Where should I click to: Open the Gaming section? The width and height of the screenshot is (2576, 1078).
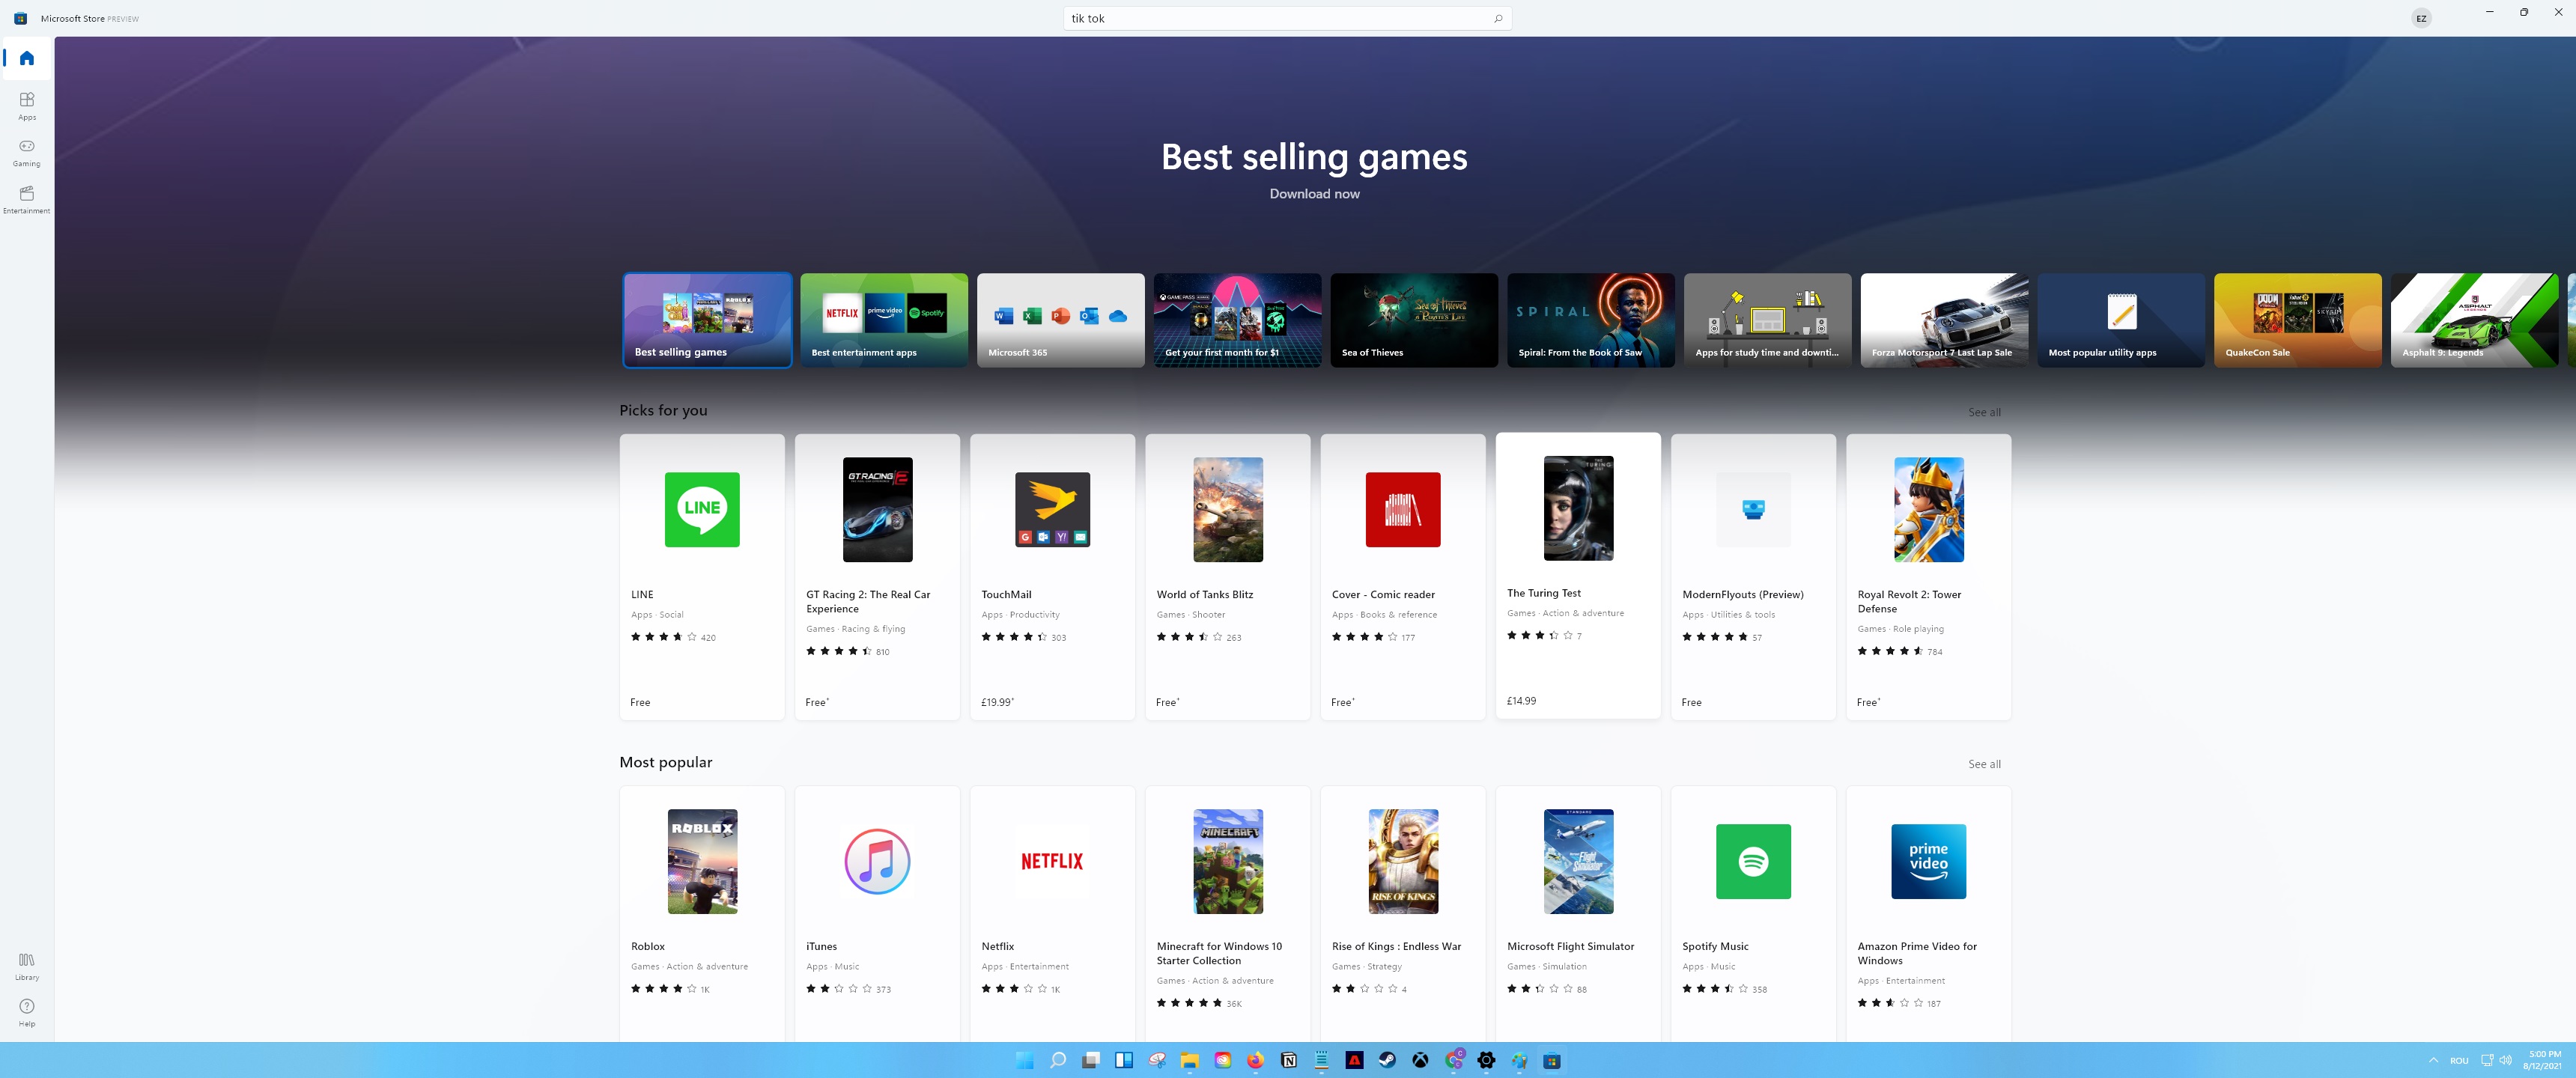click(x=27, y=152)
